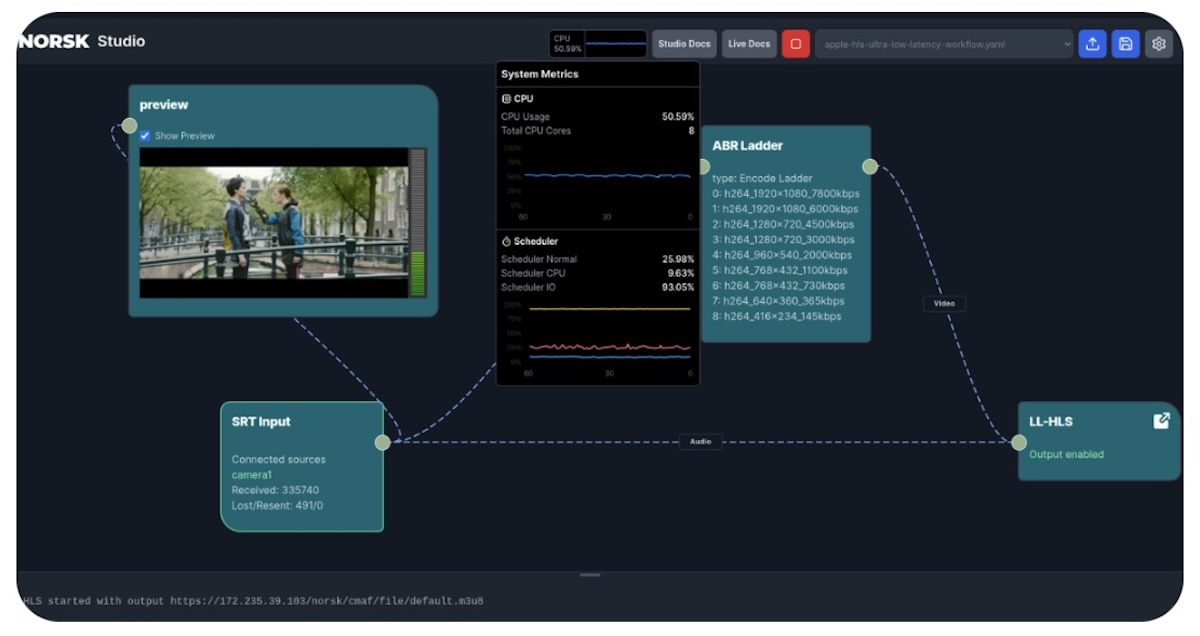Click the save workflow icon
Viewport: 1200px width, 636px height.
pyautogui.click(x=1125, y=44)
